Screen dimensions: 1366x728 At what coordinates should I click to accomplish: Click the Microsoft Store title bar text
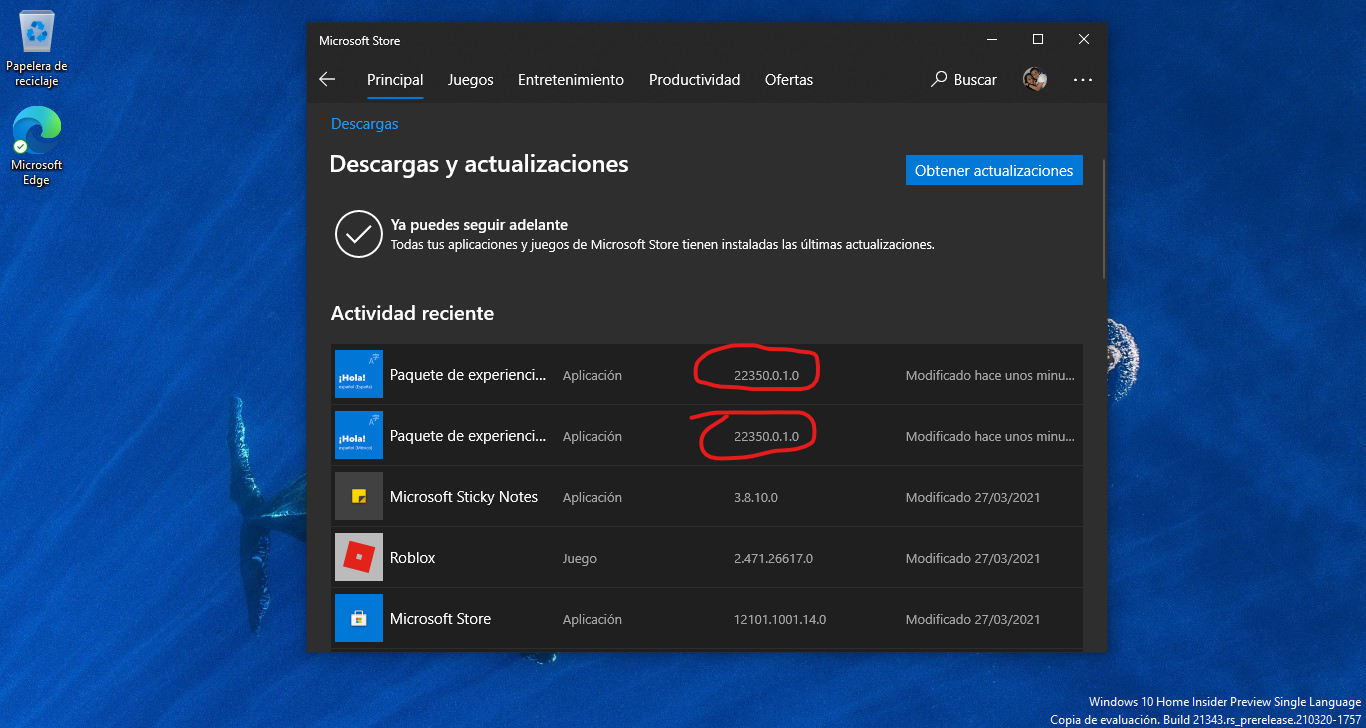360,41
